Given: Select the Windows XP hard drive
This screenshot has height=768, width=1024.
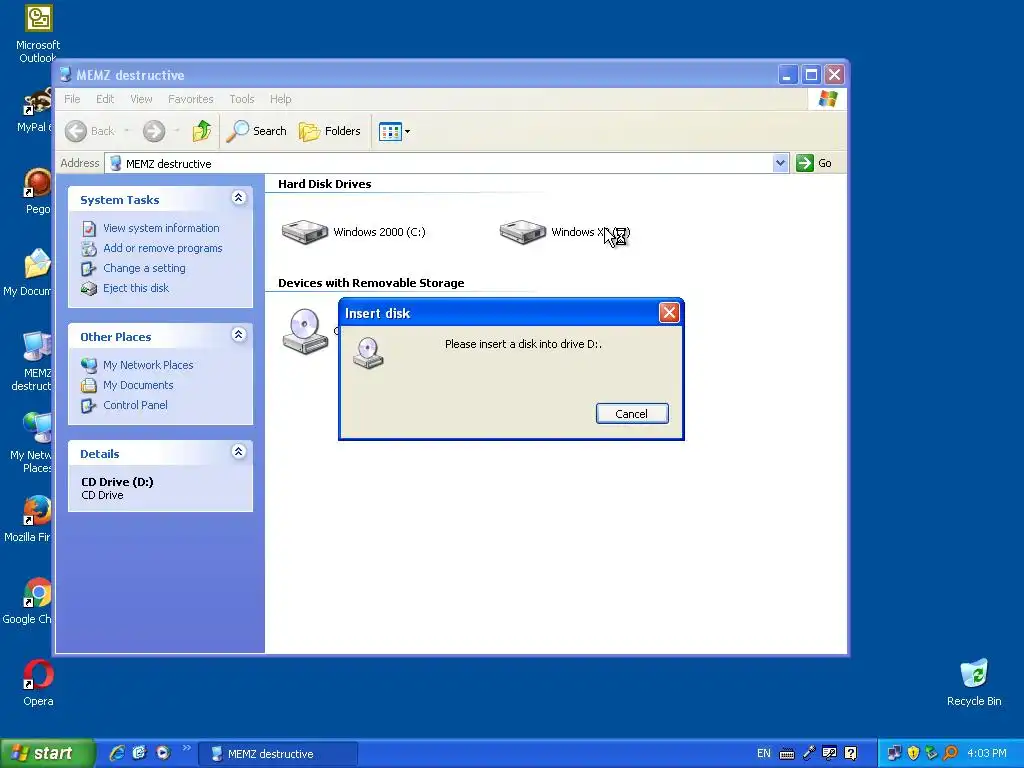Looking at the screenshot, I should tap(565, 232).
